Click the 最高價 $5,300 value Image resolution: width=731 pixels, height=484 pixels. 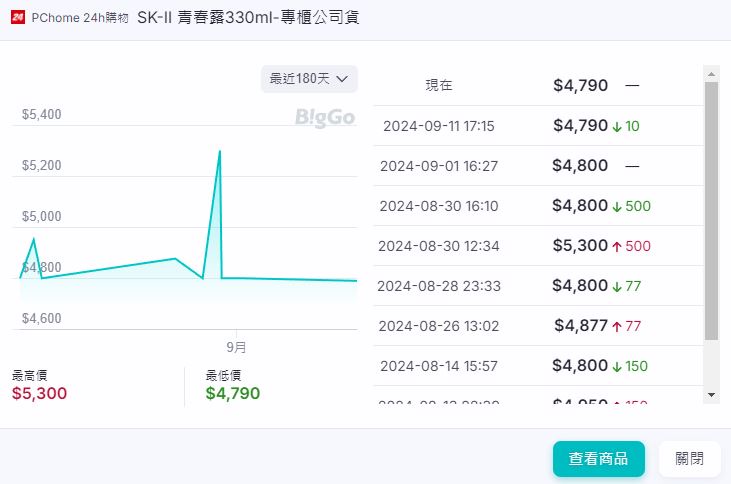[x=40, y=394]
